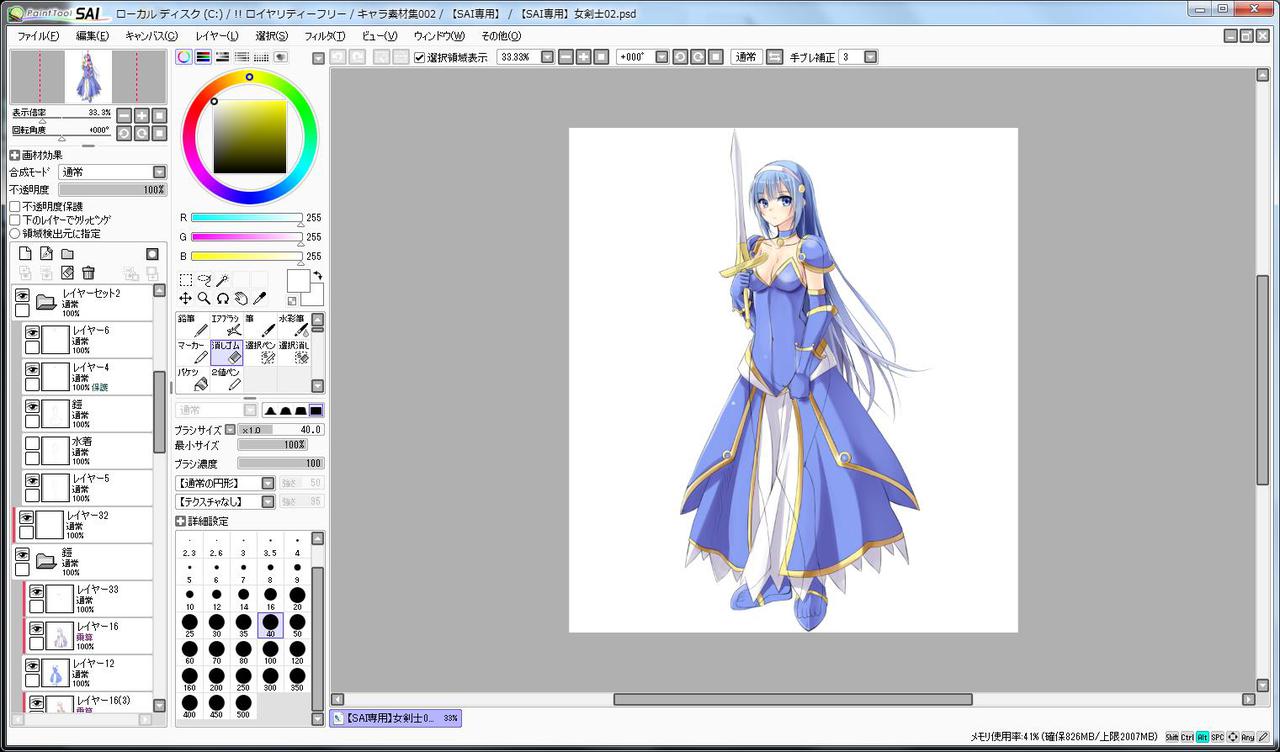Choose the マーカー marker tool

[x=193, y=352]
